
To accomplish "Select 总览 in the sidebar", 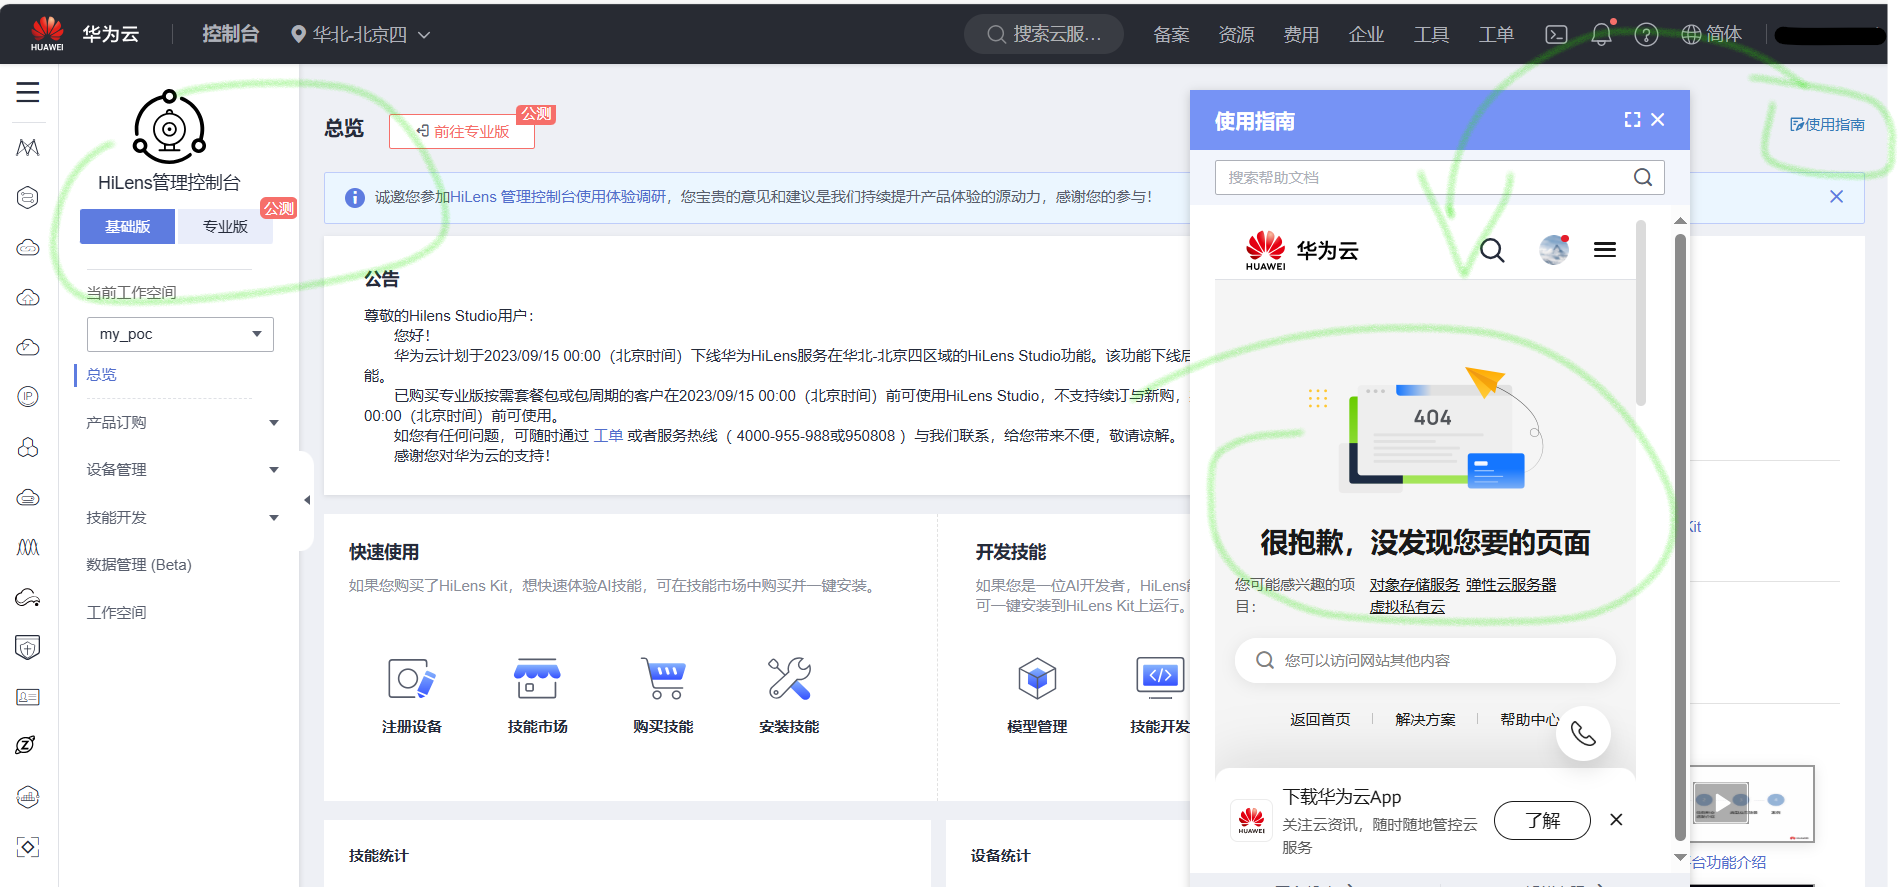I will tap(101, 375).
